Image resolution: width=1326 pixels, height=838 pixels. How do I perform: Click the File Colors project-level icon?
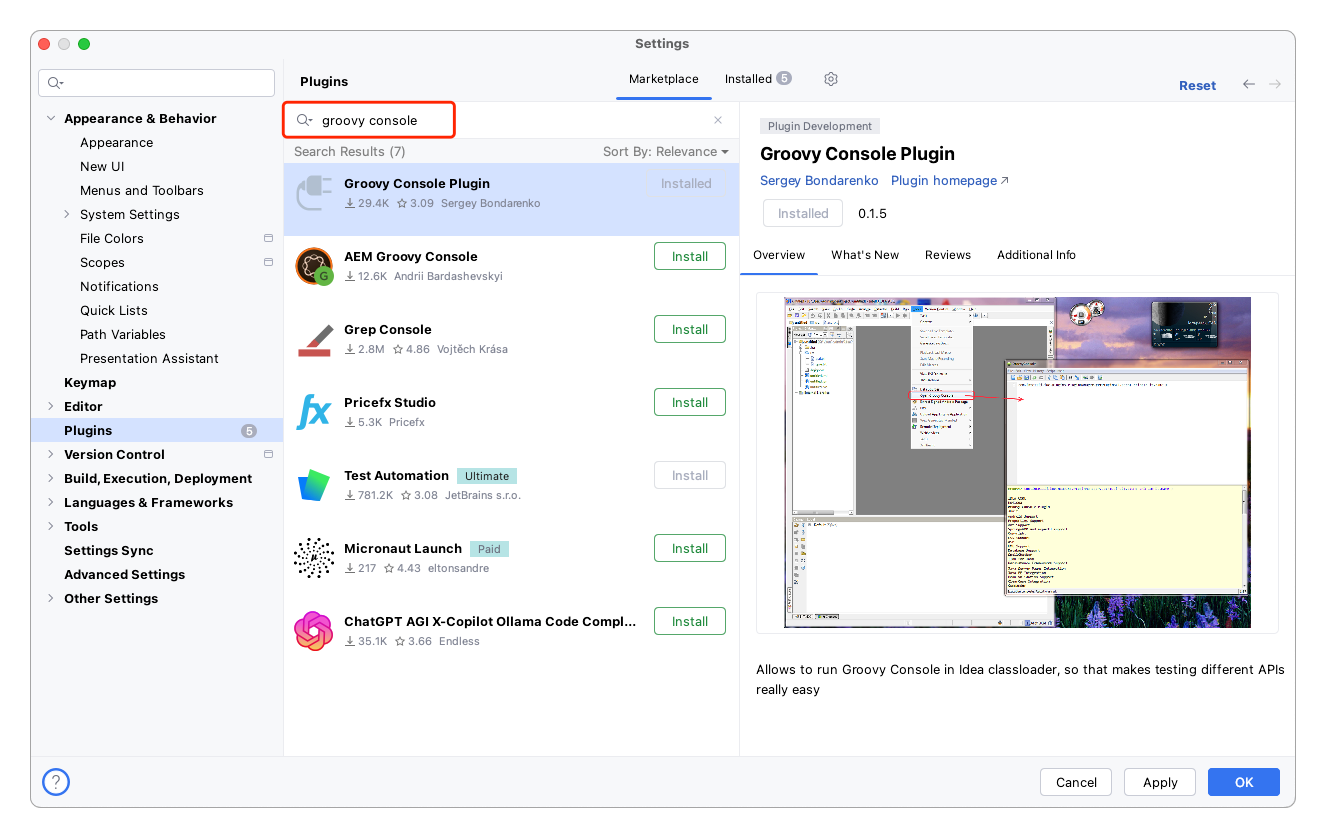[268, 238]
